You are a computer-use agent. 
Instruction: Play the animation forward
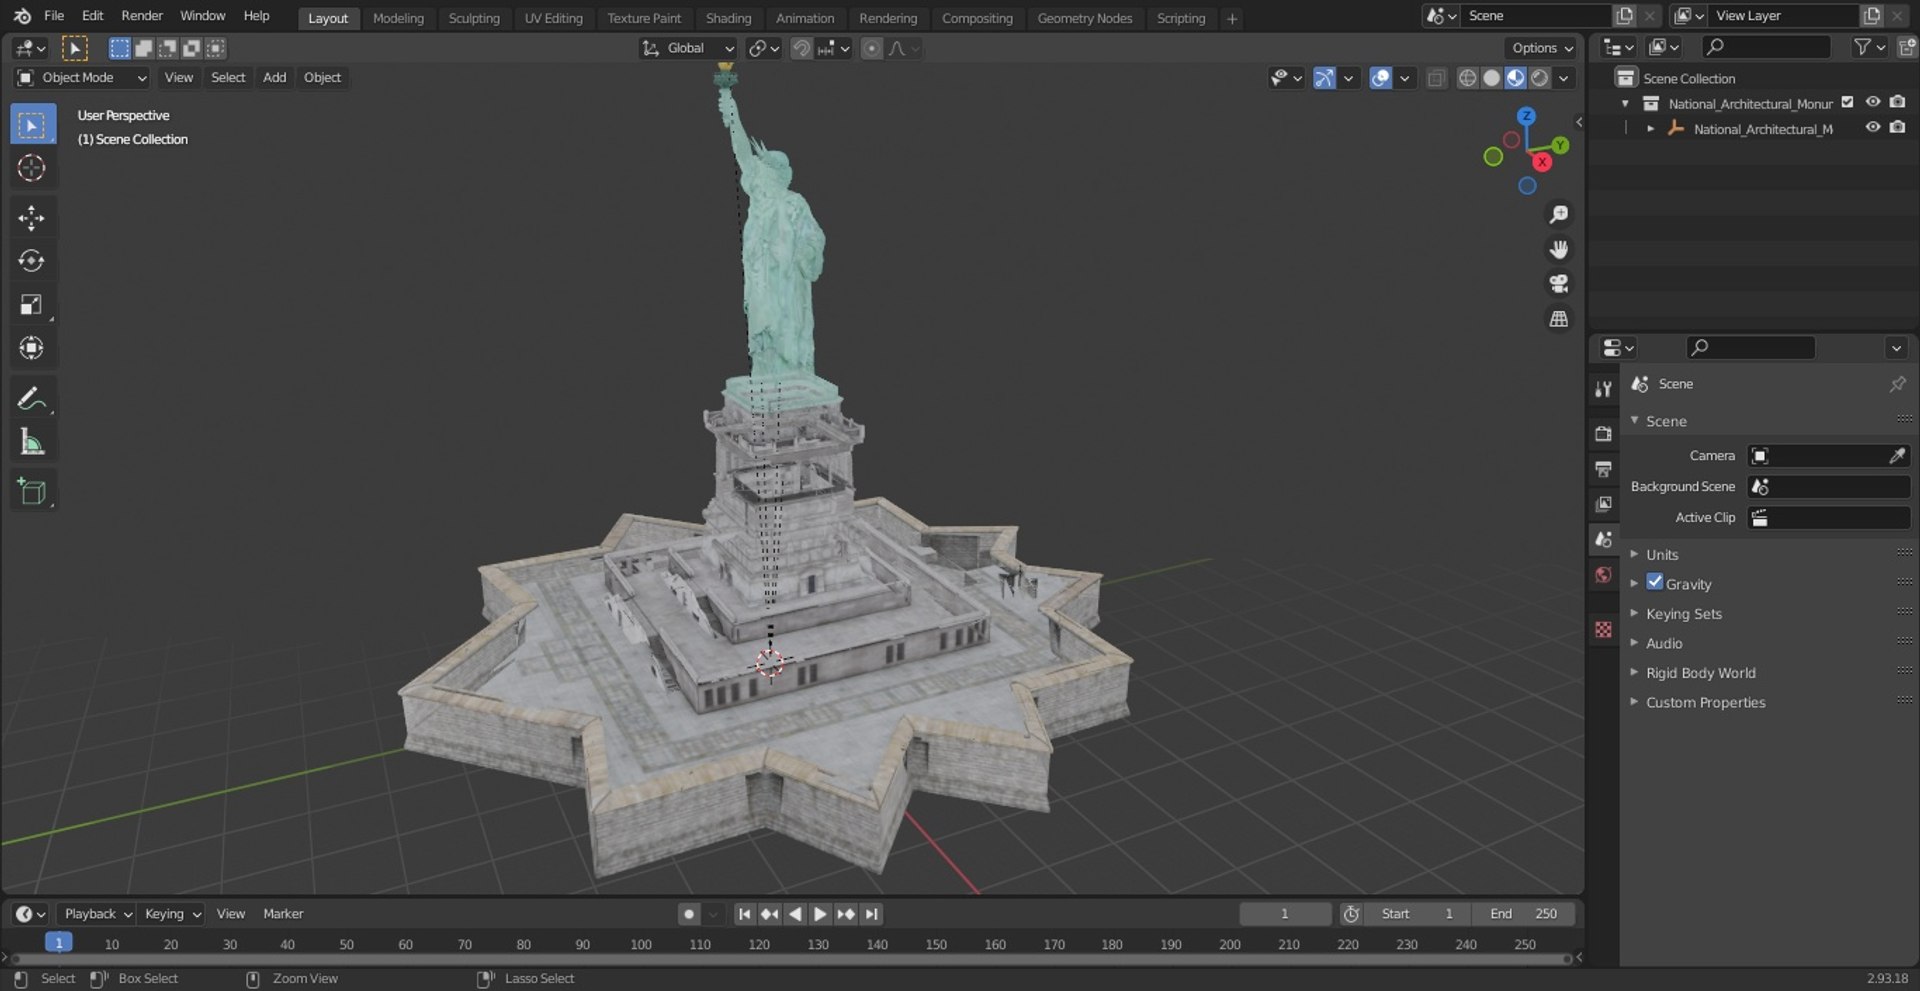[820, 914]
